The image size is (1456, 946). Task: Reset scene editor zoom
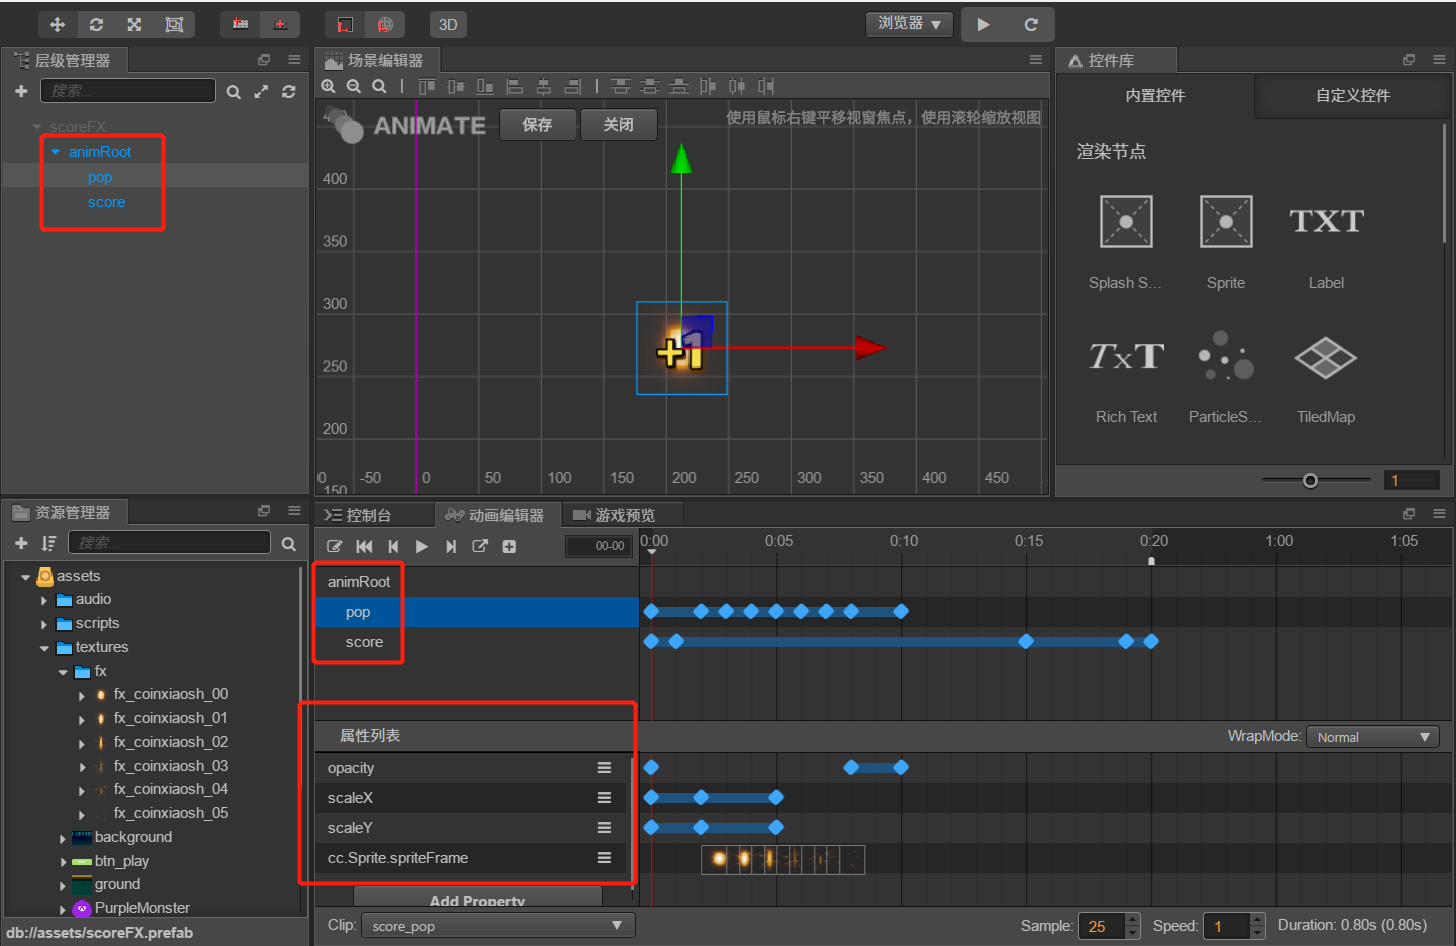coord(379,86)
